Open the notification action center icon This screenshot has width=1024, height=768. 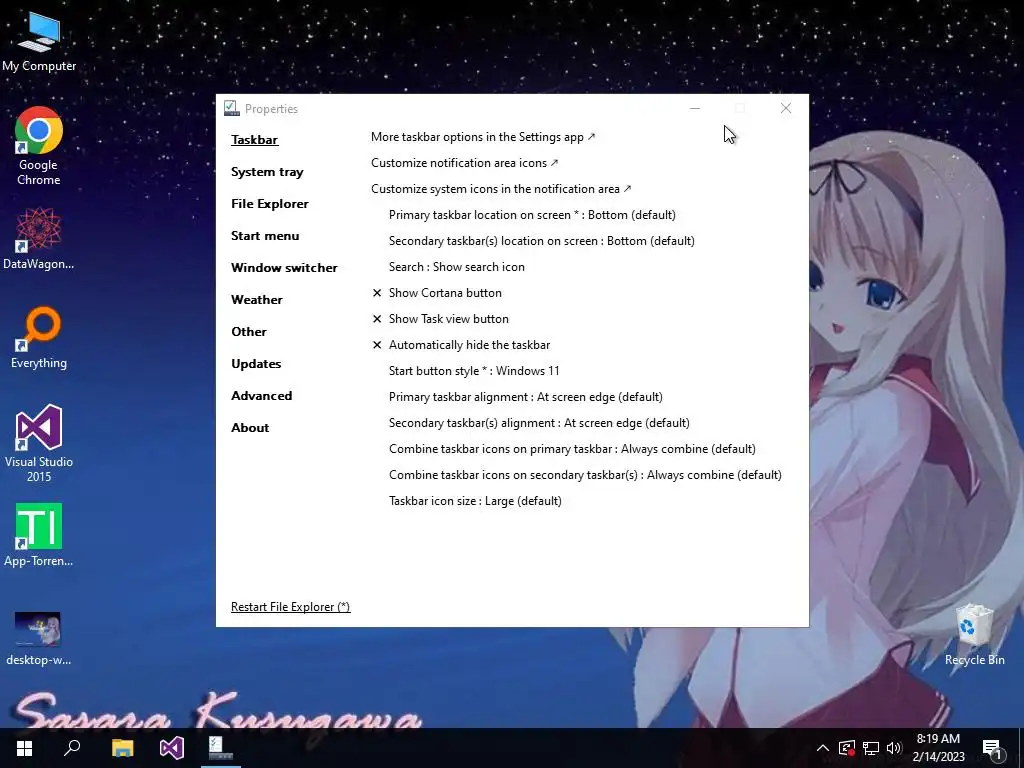point(992,749)
